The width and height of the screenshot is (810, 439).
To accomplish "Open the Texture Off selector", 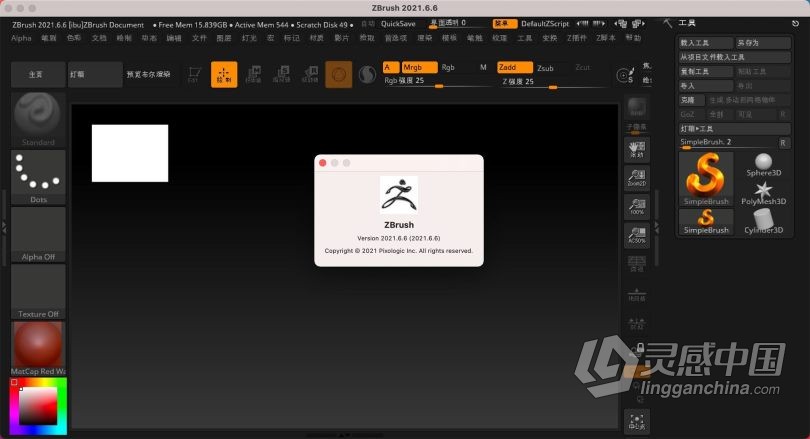I will coord(38,292).
